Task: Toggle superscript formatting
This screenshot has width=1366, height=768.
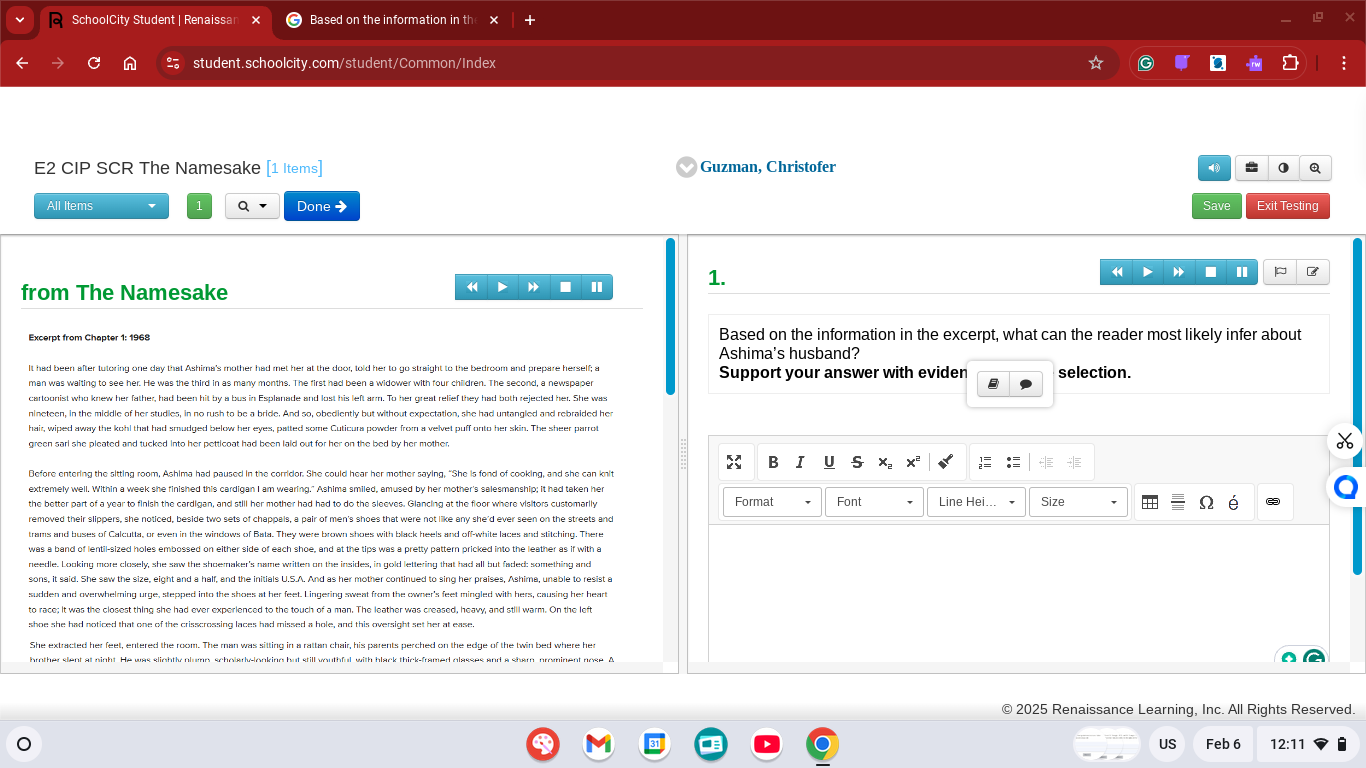Action: [x=913, y=462]
